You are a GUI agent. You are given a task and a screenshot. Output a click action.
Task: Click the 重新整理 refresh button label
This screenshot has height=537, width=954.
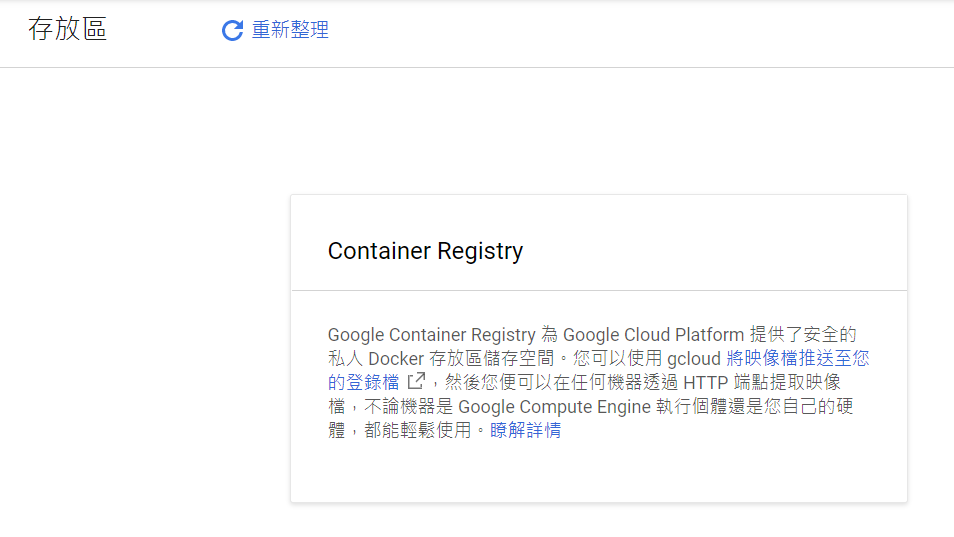pyautogui.click(x=290, y=31)
